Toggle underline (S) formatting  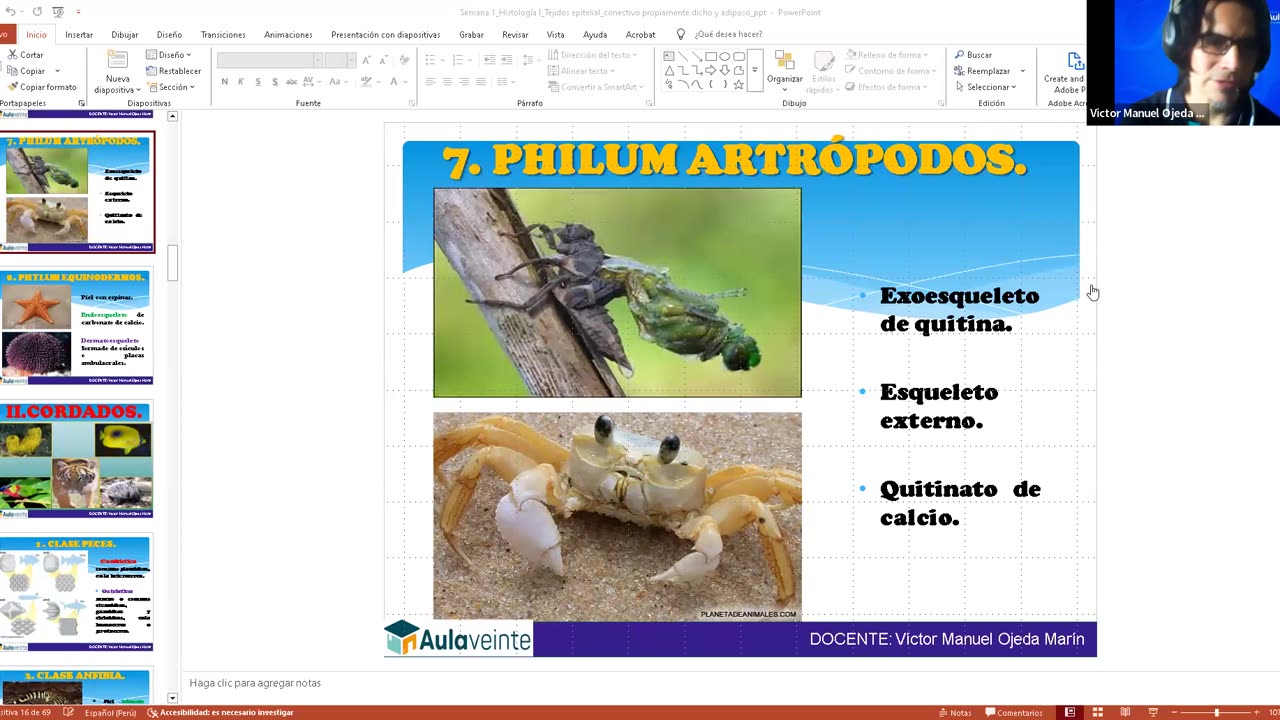pyautogui.click(x=258, y=82)
